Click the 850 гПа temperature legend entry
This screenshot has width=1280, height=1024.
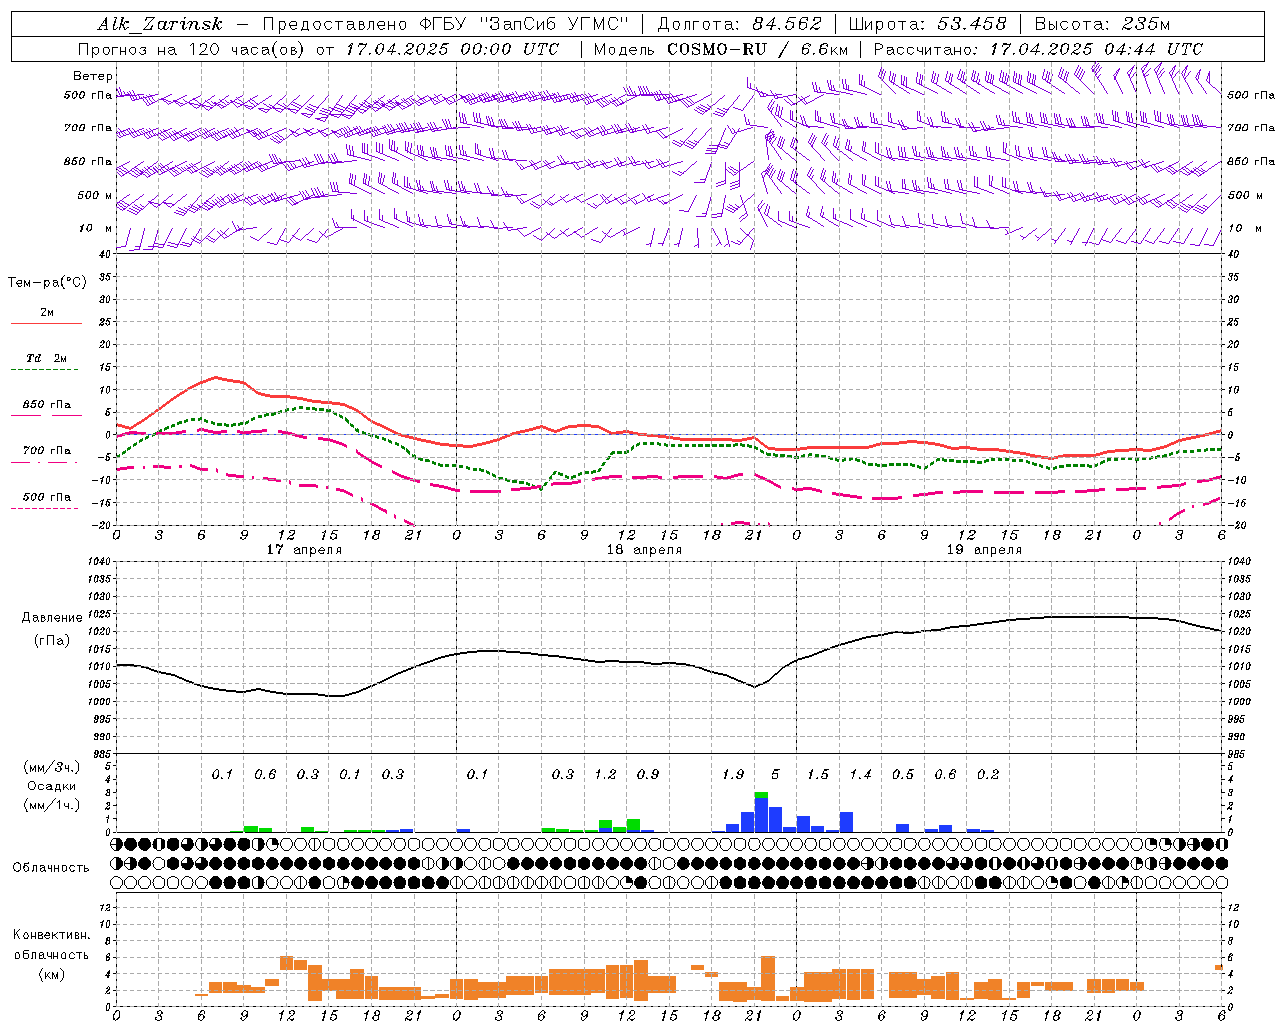(x=47, y=404)
